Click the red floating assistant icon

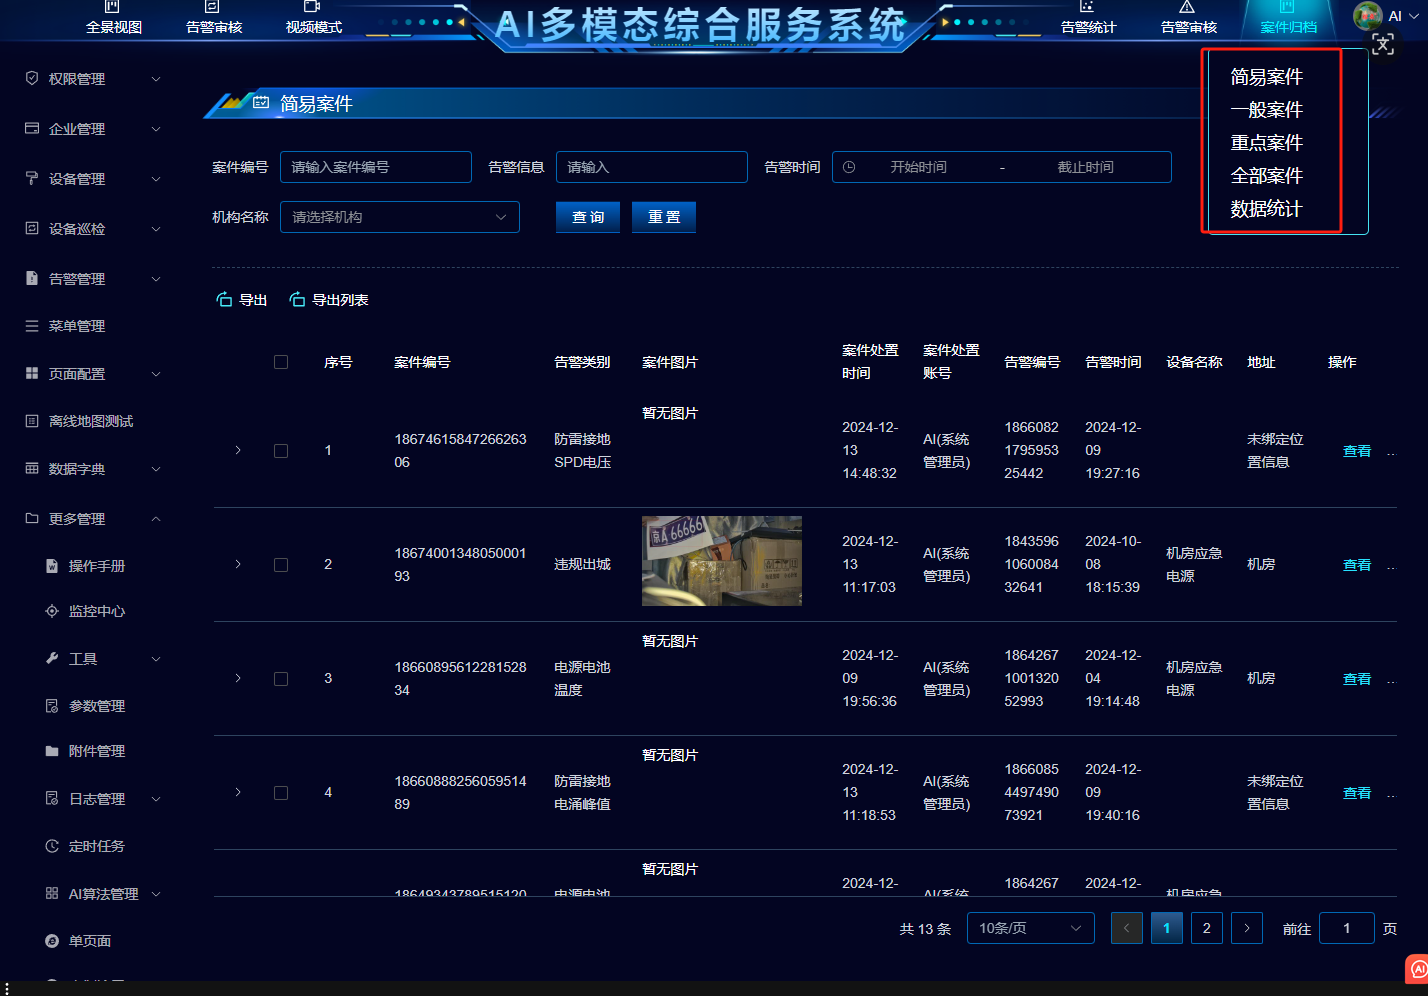1418,969
